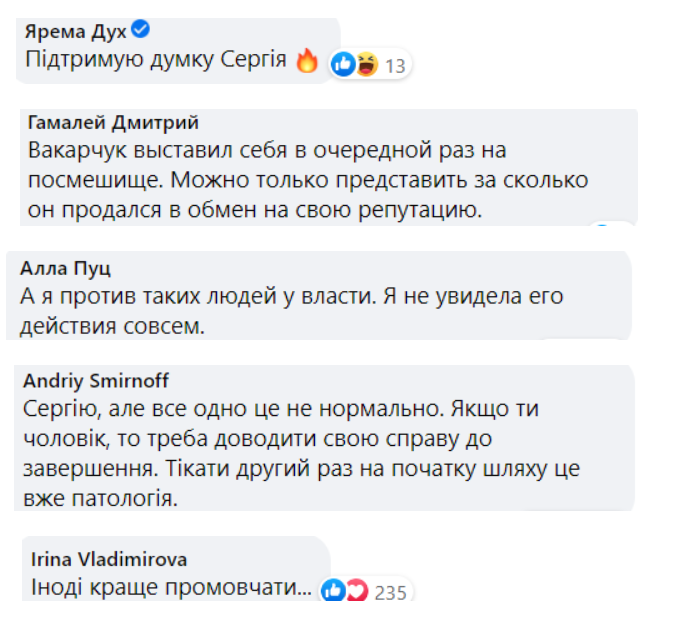Click the heart reaction on Irina Vladimirova's comment

coord(357,590)
